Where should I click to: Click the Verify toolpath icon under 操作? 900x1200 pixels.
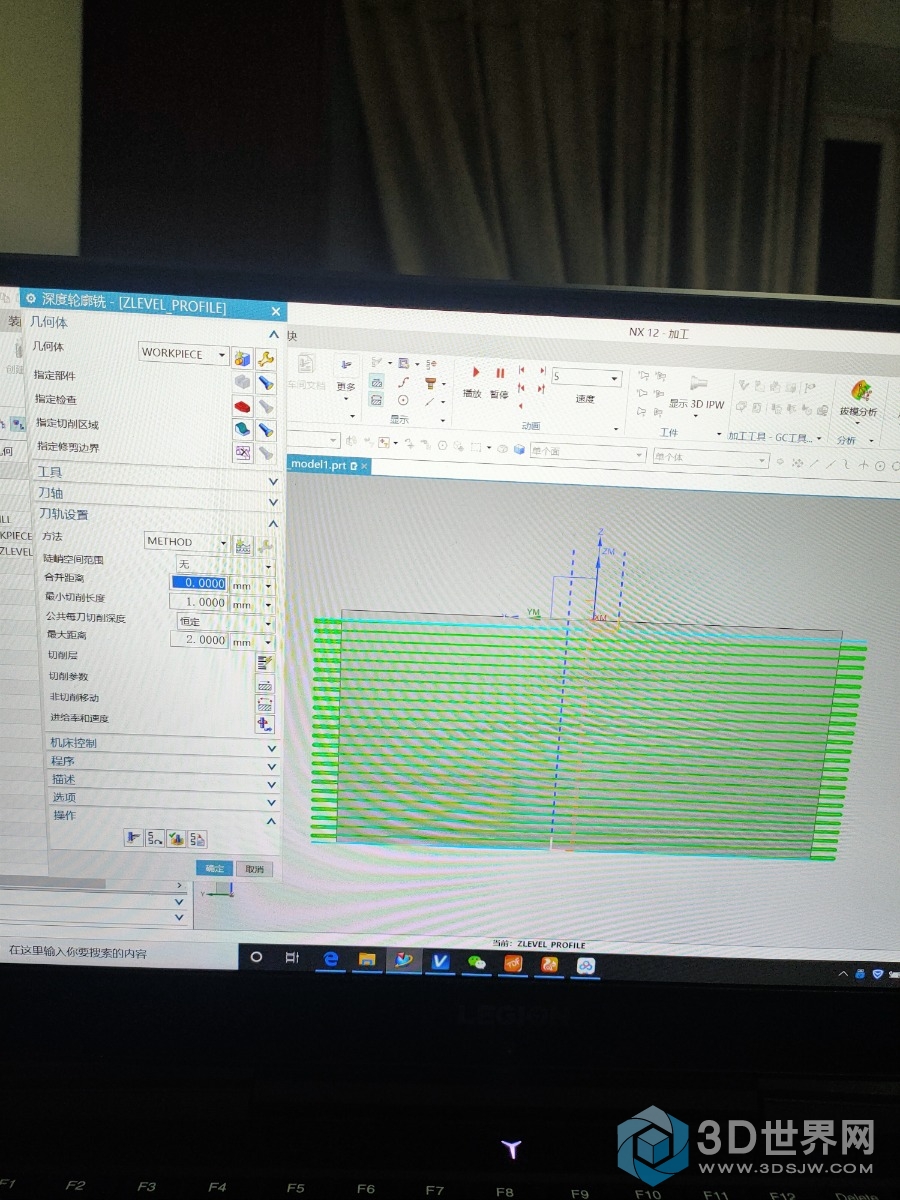pyautogui.click(x=177, y=838)
